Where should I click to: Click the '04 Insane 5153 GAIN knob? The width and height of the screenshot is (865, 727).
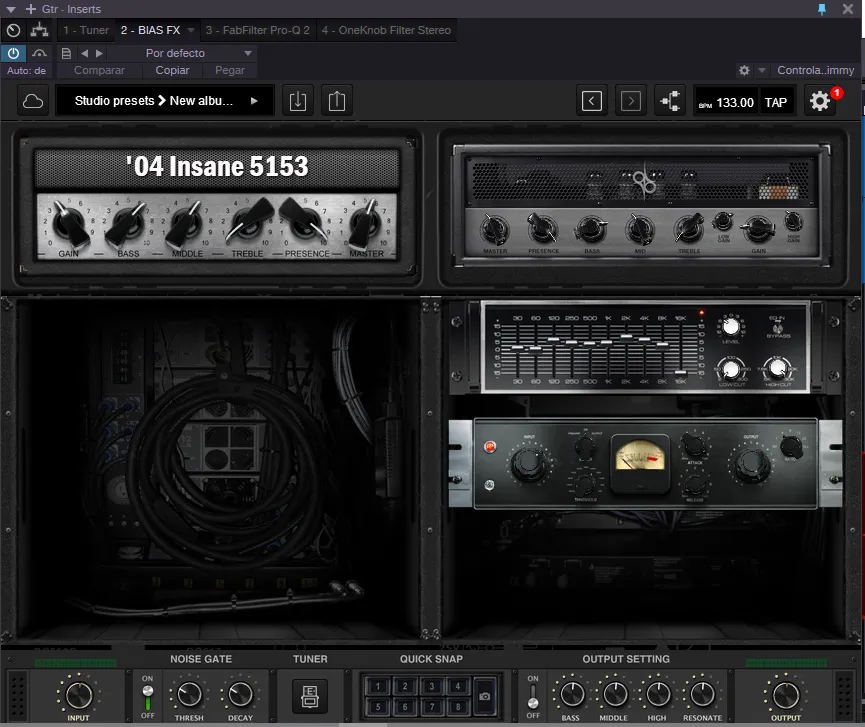click(71, 224)
